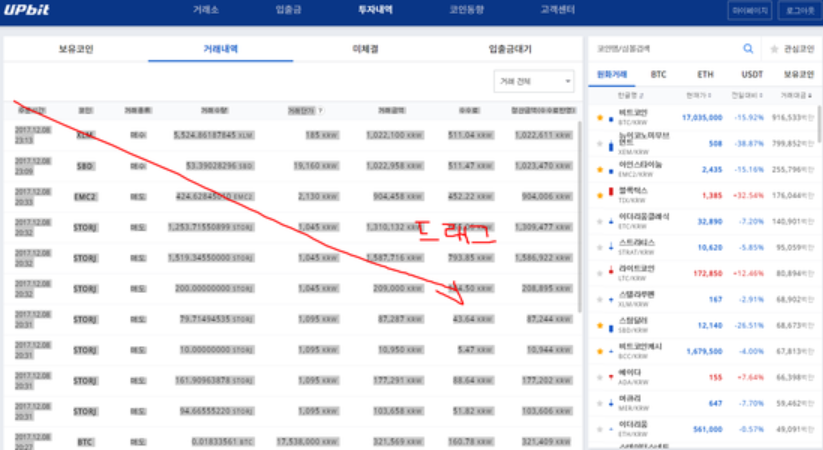Click the ADA/KRW favorite star
This screenshot has height=450, width=823.
pyautogui.click(x=599, y=378)
